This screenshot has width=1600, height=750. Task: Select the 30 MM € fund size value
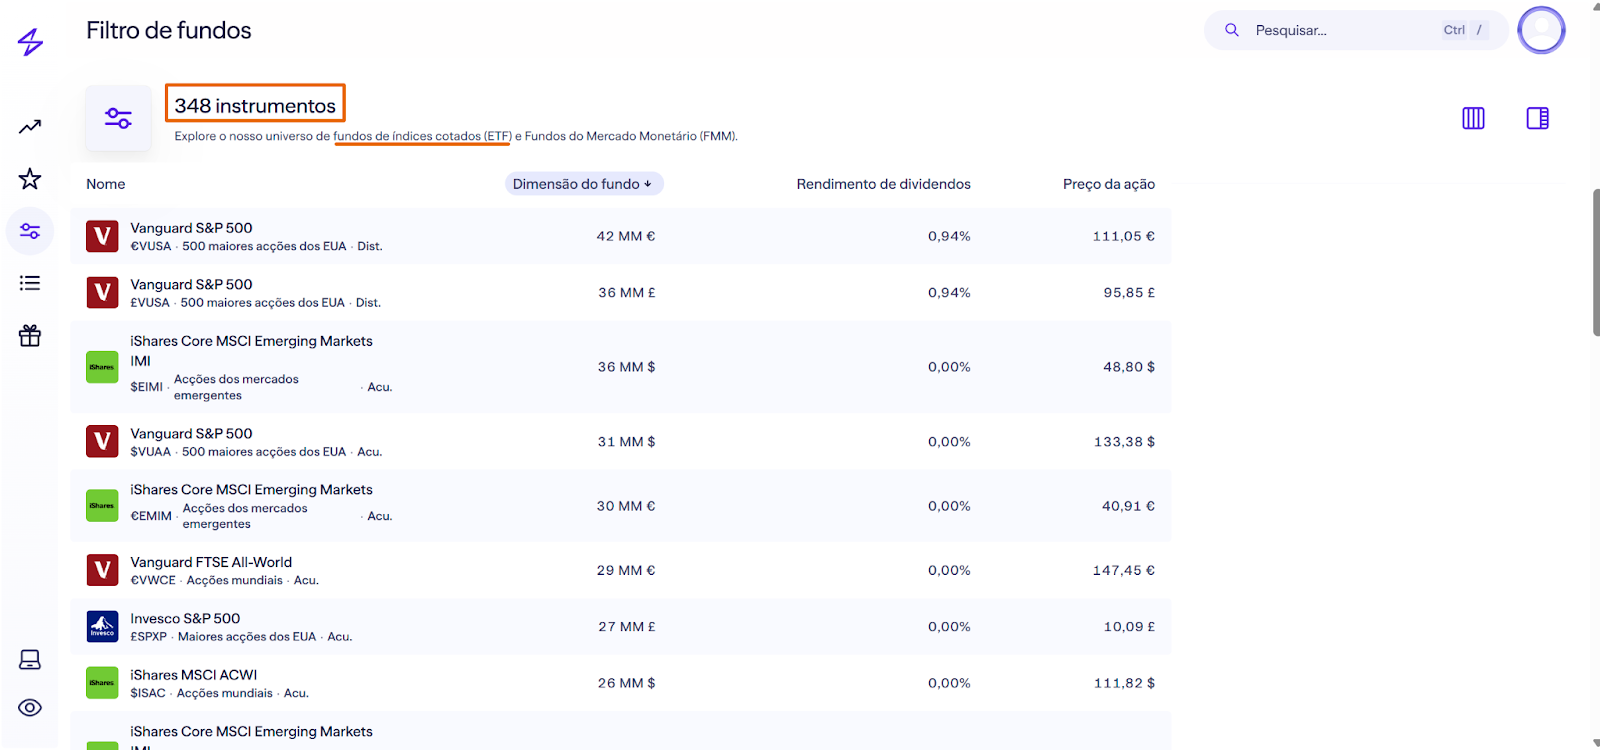tap(626, 506)
